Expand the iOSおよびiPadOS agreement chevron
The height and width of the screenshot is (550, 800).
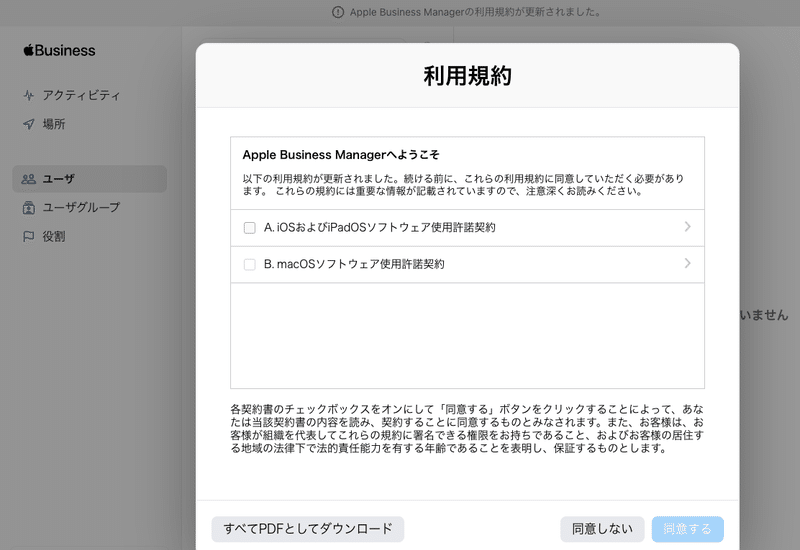(687, 227)
